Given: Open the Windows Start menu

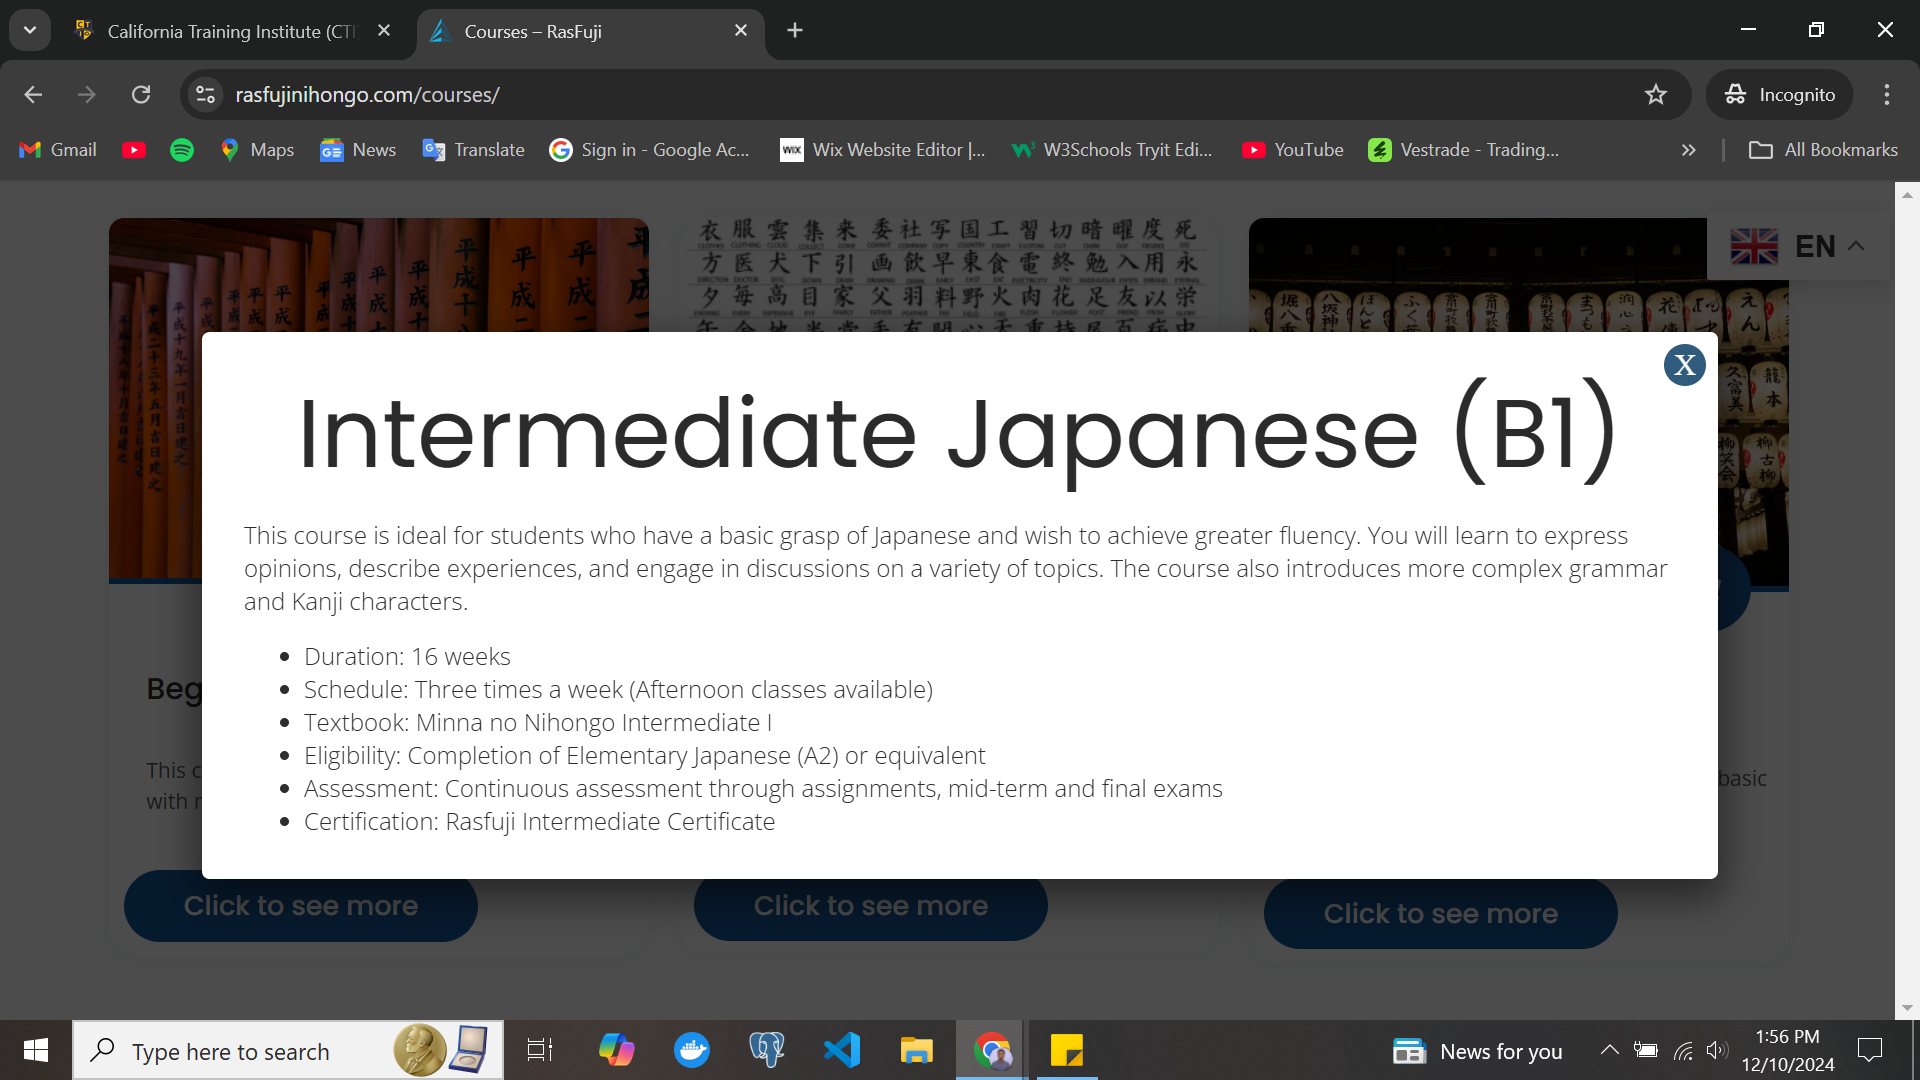Looking at the screenshot, I should [36, 1050].
